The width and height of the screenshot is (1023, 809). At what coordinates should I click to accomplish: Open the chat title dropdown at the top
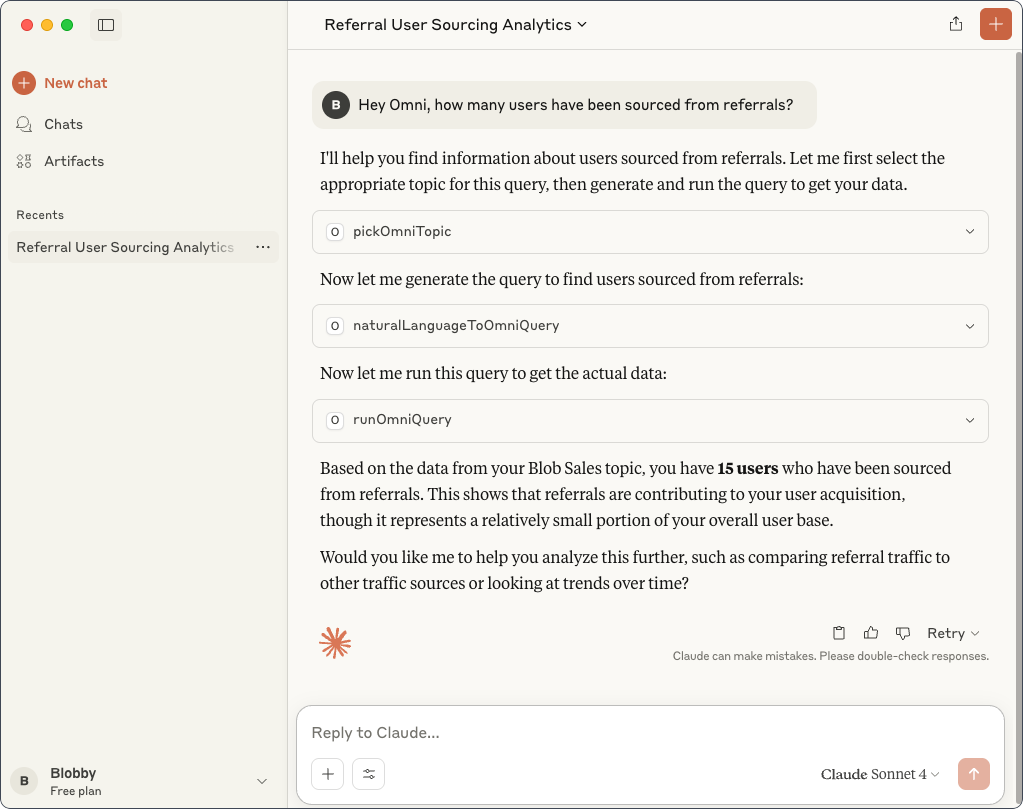tap(455, 25)
